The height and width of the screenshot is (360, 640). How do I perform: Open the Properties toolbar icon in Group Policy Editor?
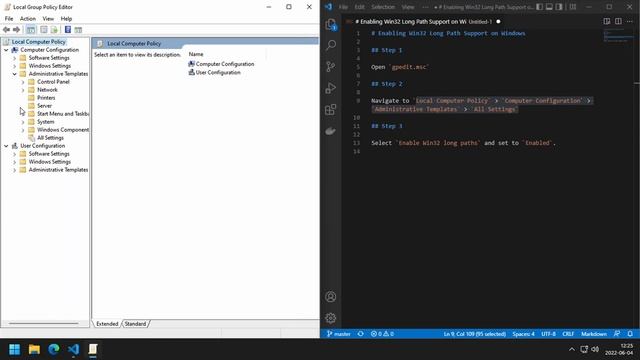44,30
